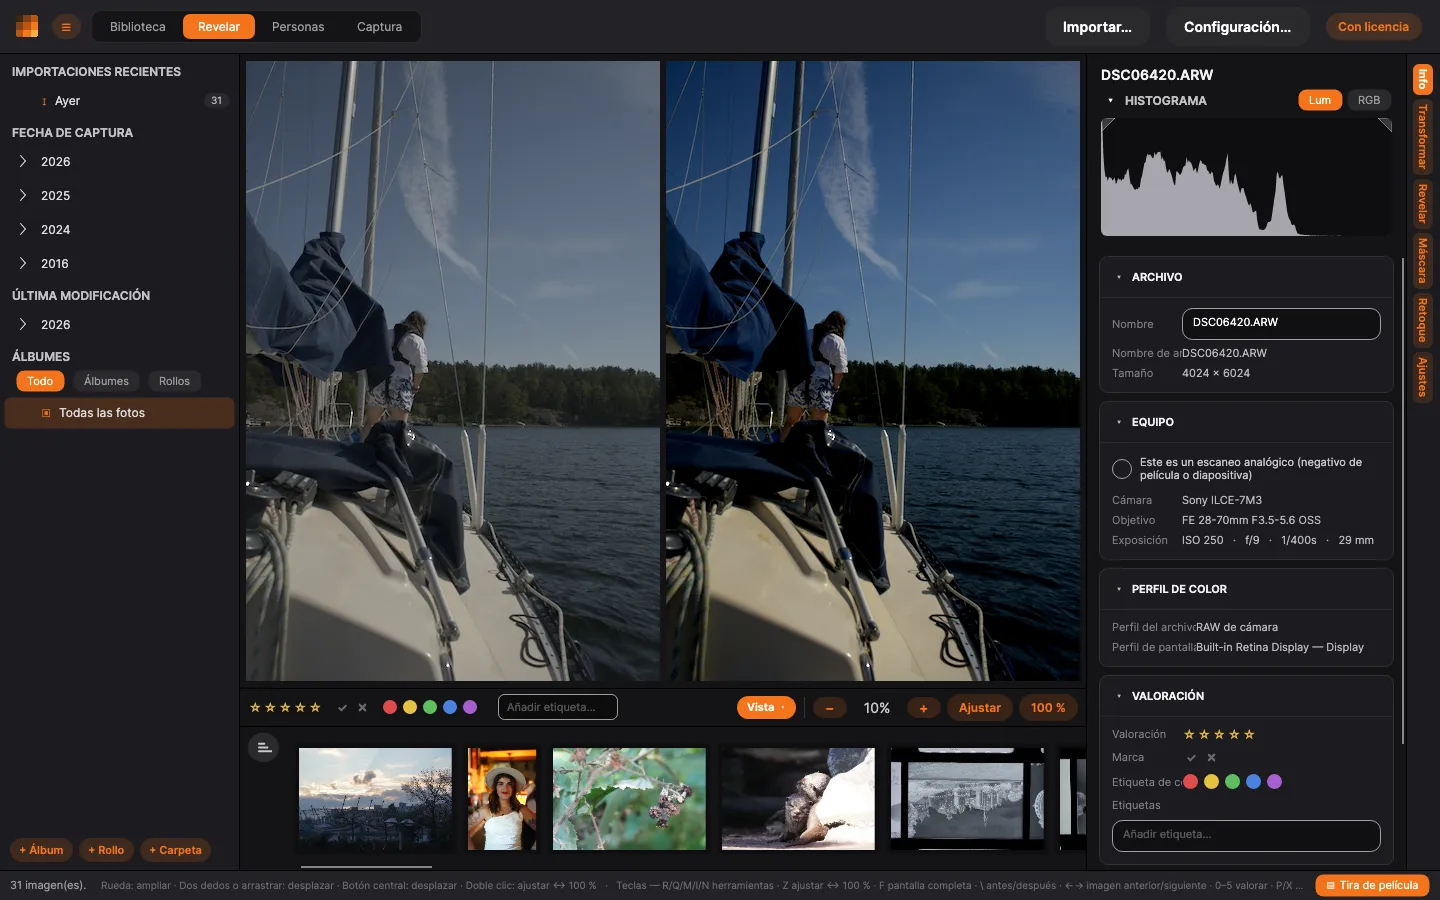Click the Nombre file name field
Image resolution: width=1440 pixels, height=900 pixels.
(1281, 323)
